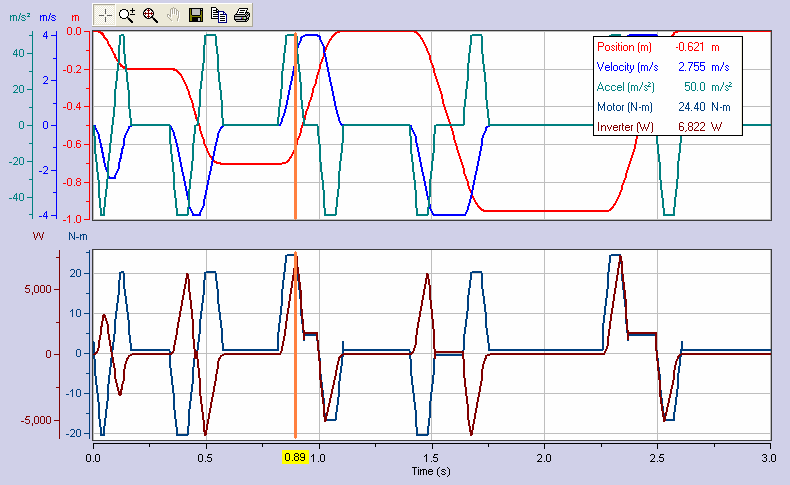Click the teal 'm/s²' acceleration axis label
Viewport: 790px width, 485px height.
(x=18, y=18)
